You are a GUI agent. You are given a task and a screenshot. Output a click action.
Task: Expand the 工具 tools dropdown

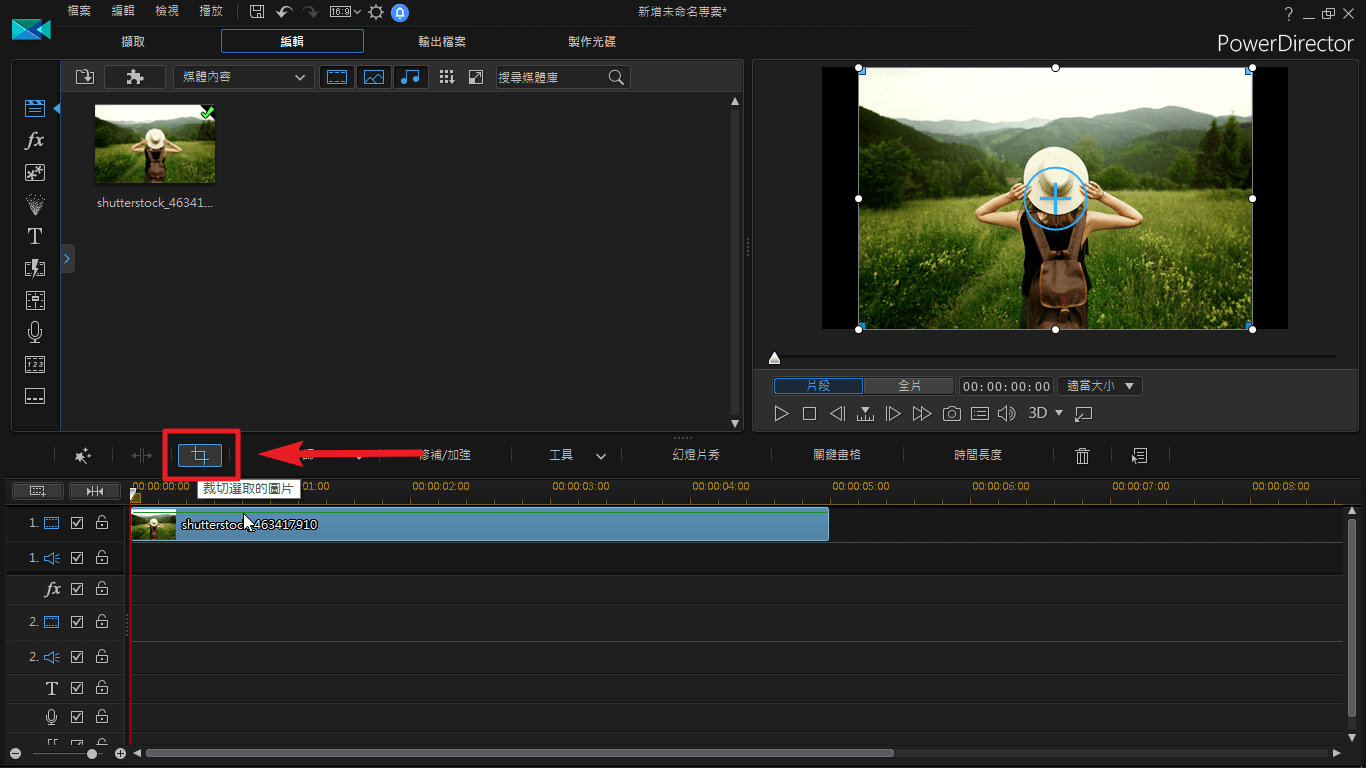point(601,456)
